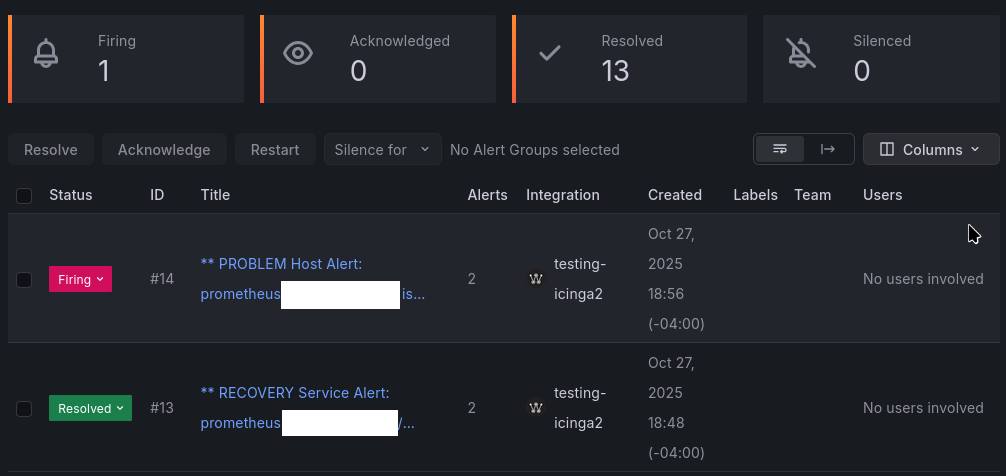Check the box for alert #14
Image resolution: width=1006 pixels, height=476 pixels.
tap(24, 280)
